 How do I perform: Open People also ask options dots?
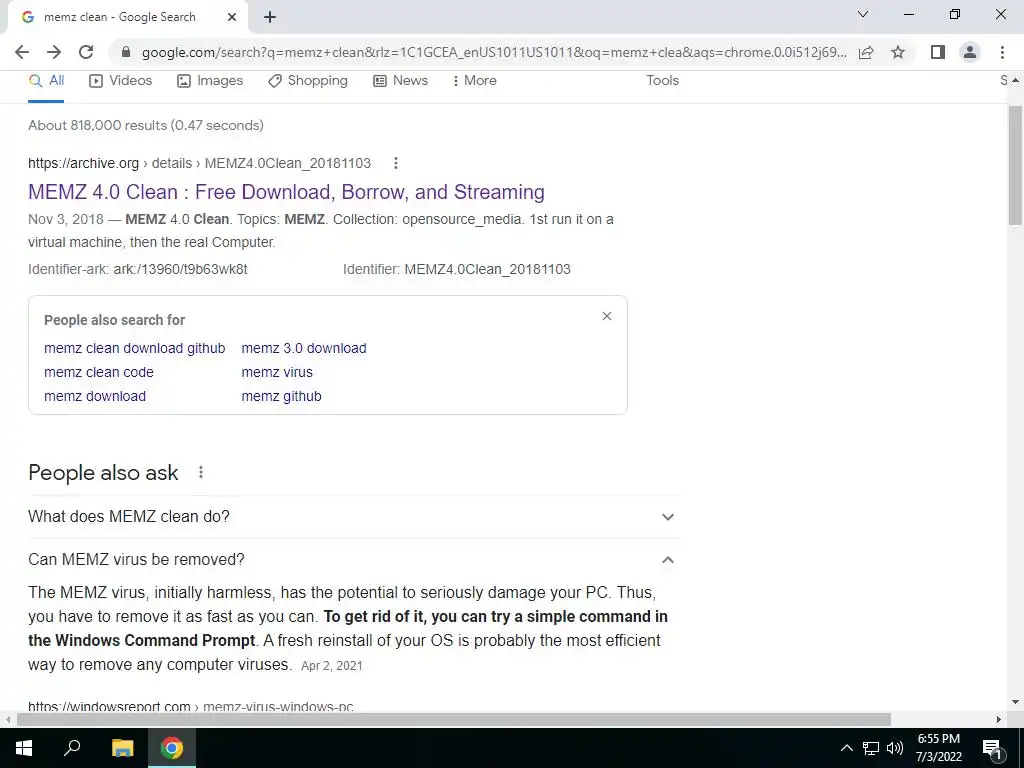(x=201, y=472)
